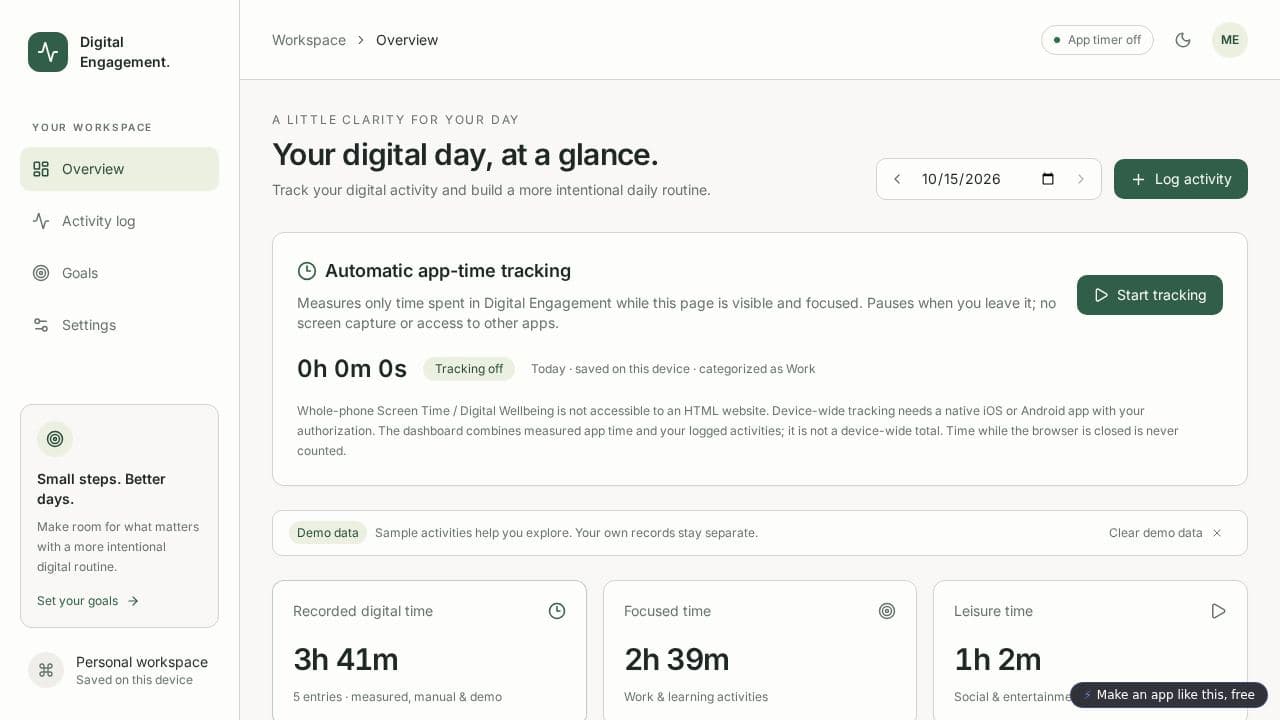Click the 3h 41m recorded time value
The height and width of the screenshot is (720, 1280).
click(346, 660)
